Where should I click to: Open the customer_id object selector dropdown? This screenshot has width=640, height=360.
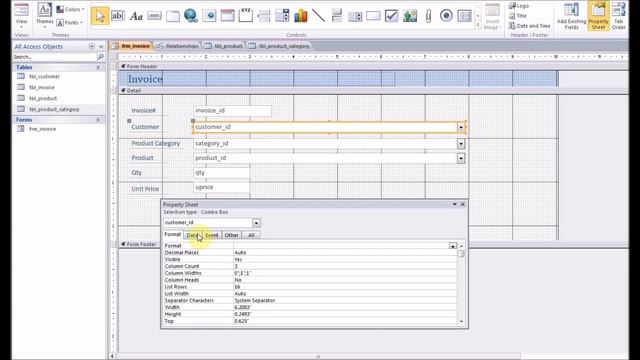pyautogui.click(x=256, y=223)
